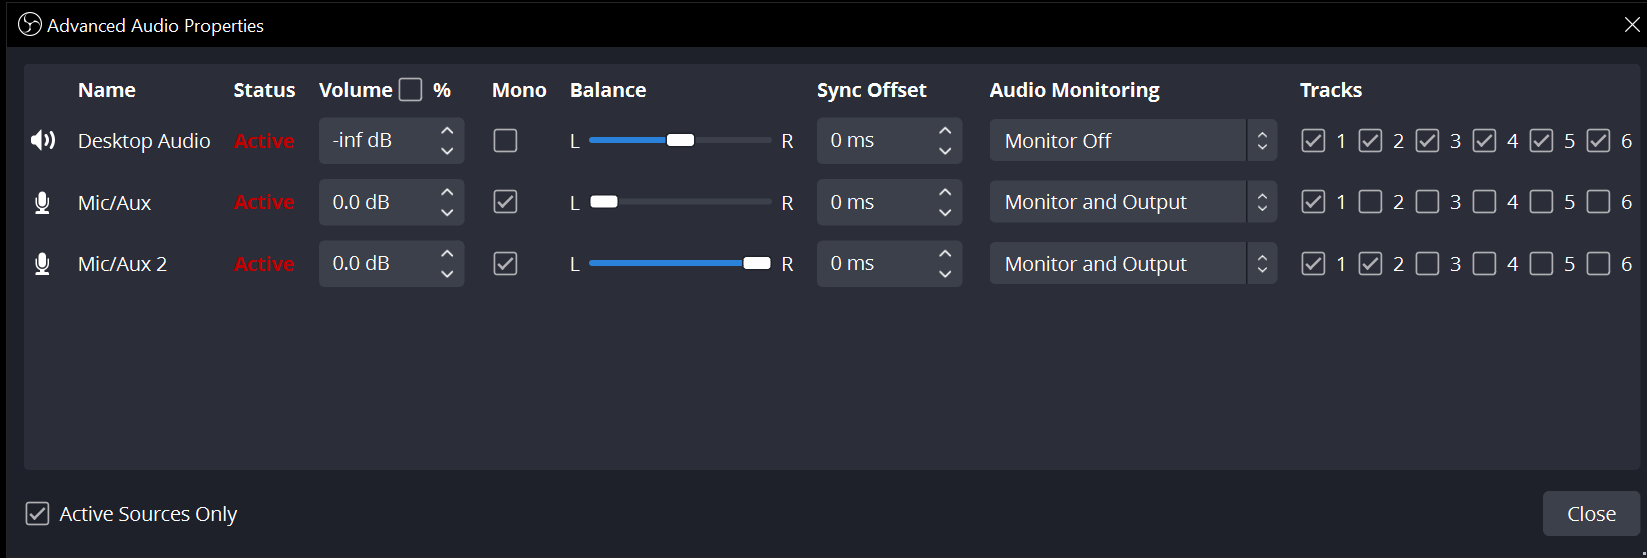Click the Desktop Audio source name
1647x558 pixels.
click(x=144, y=141)
